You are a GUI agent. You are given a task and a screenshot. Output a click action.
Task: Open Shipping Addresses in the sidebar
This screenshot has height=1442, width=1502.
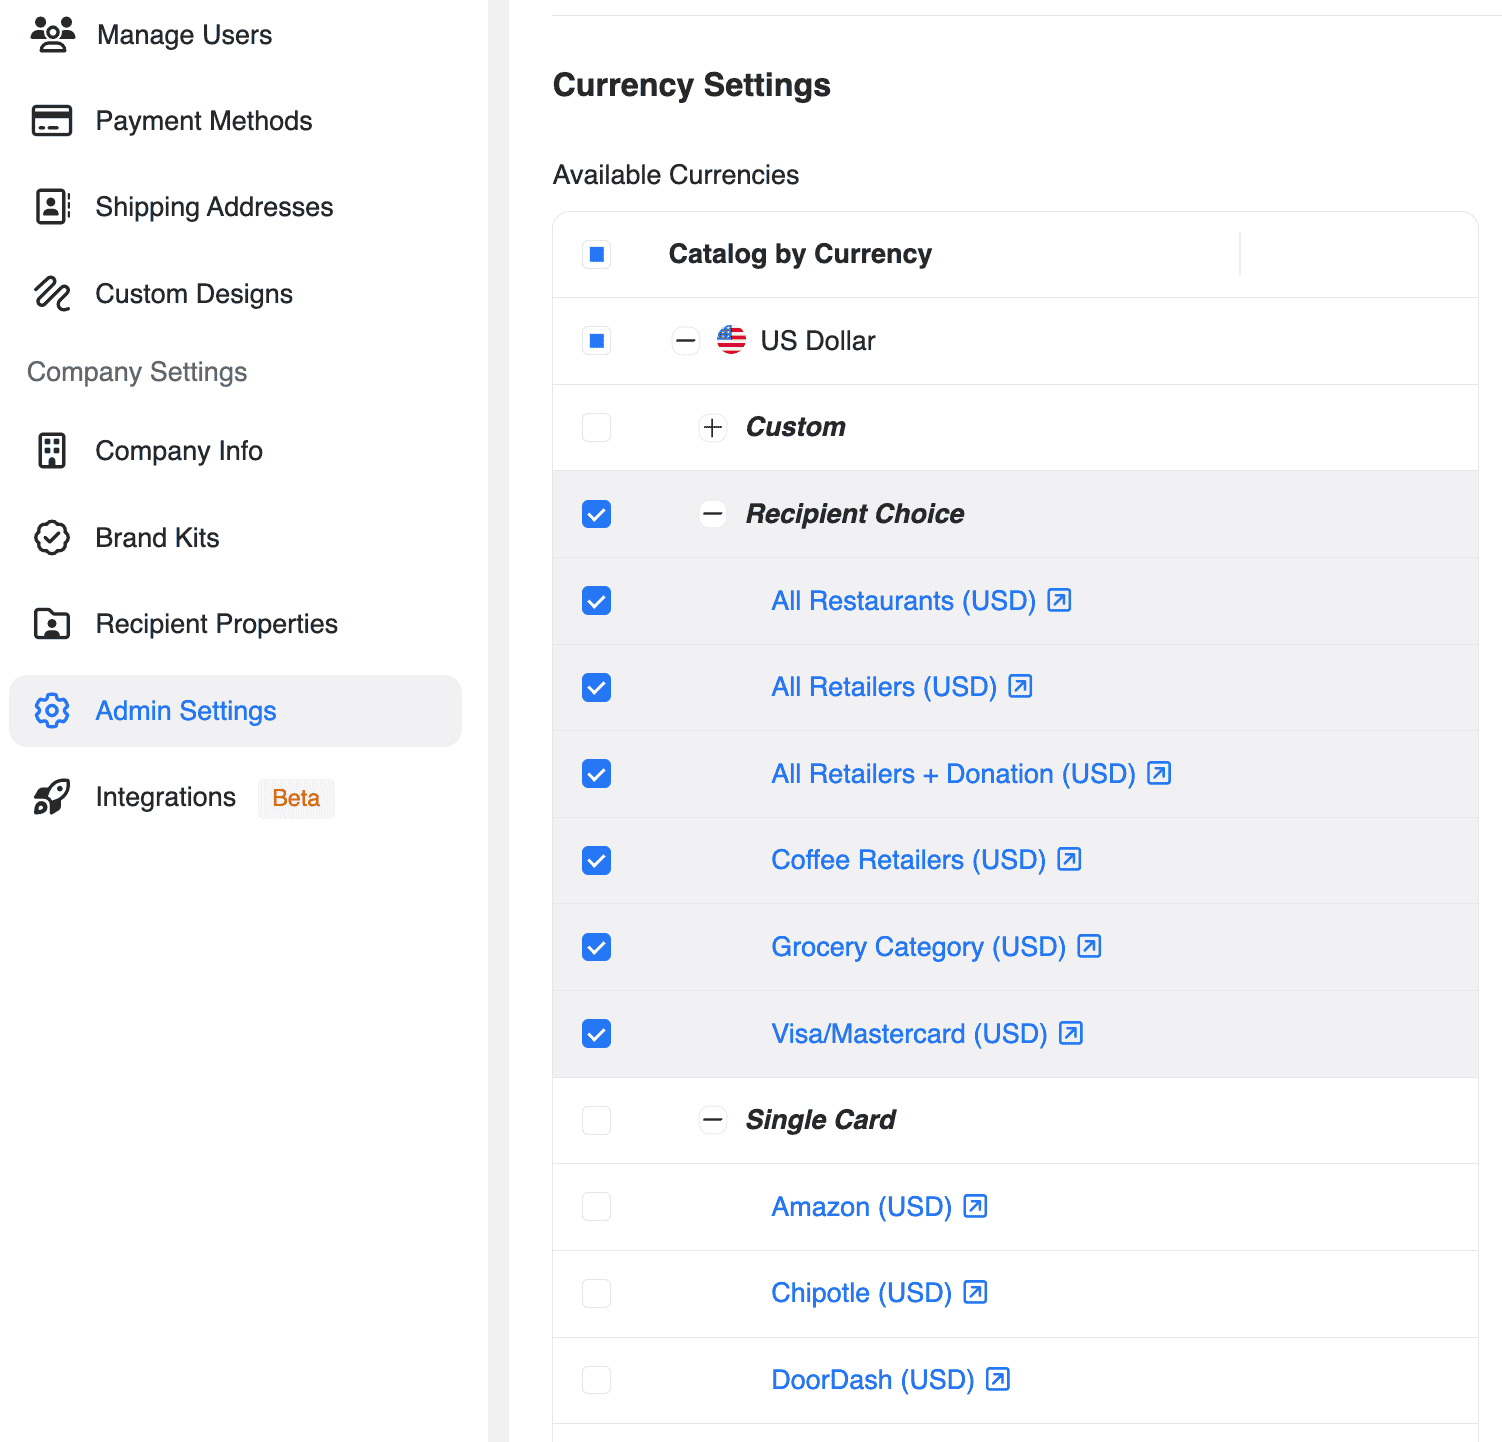(x=214, y=207)
